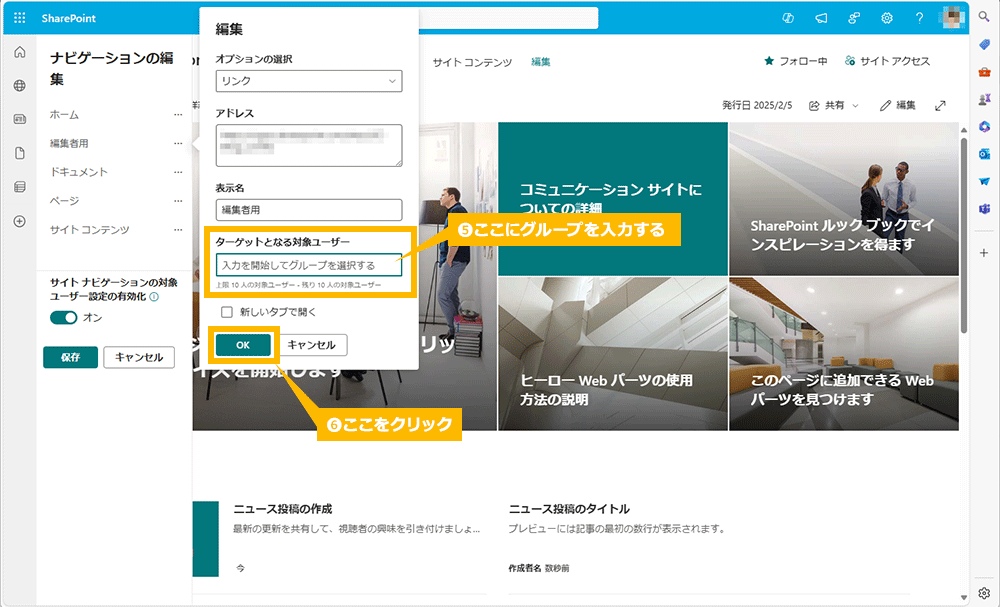Click the browser sidebar search icon
The width and height of the screenshot is (1000, 607).
[x=984, y=17]
